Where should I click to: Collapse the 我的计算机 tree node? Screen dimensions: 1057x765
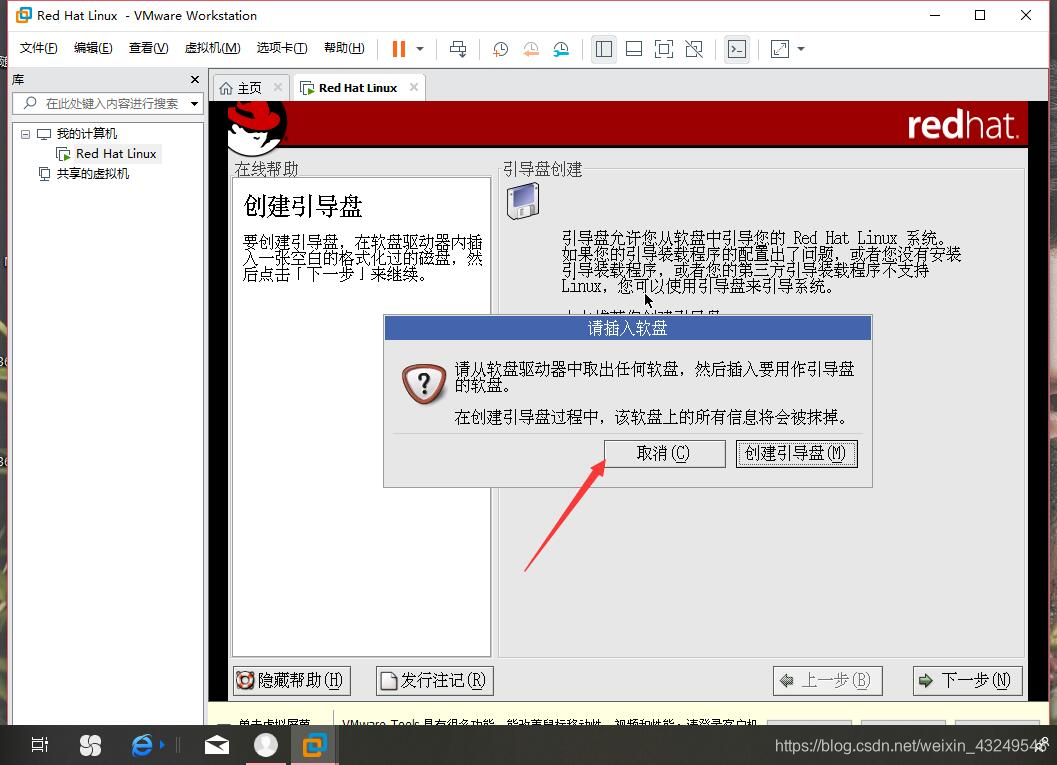(25, 133)
